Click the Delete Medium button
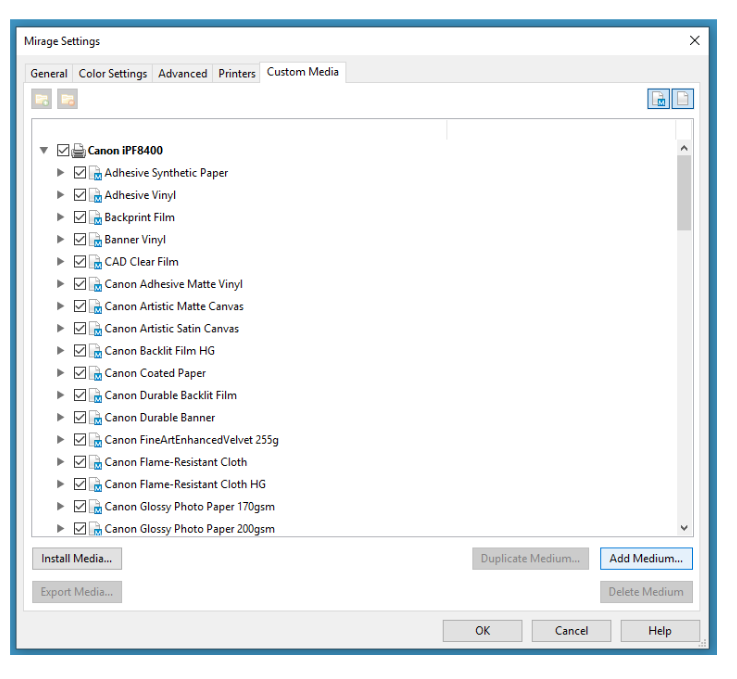737x679 pixels. (646, 592)
